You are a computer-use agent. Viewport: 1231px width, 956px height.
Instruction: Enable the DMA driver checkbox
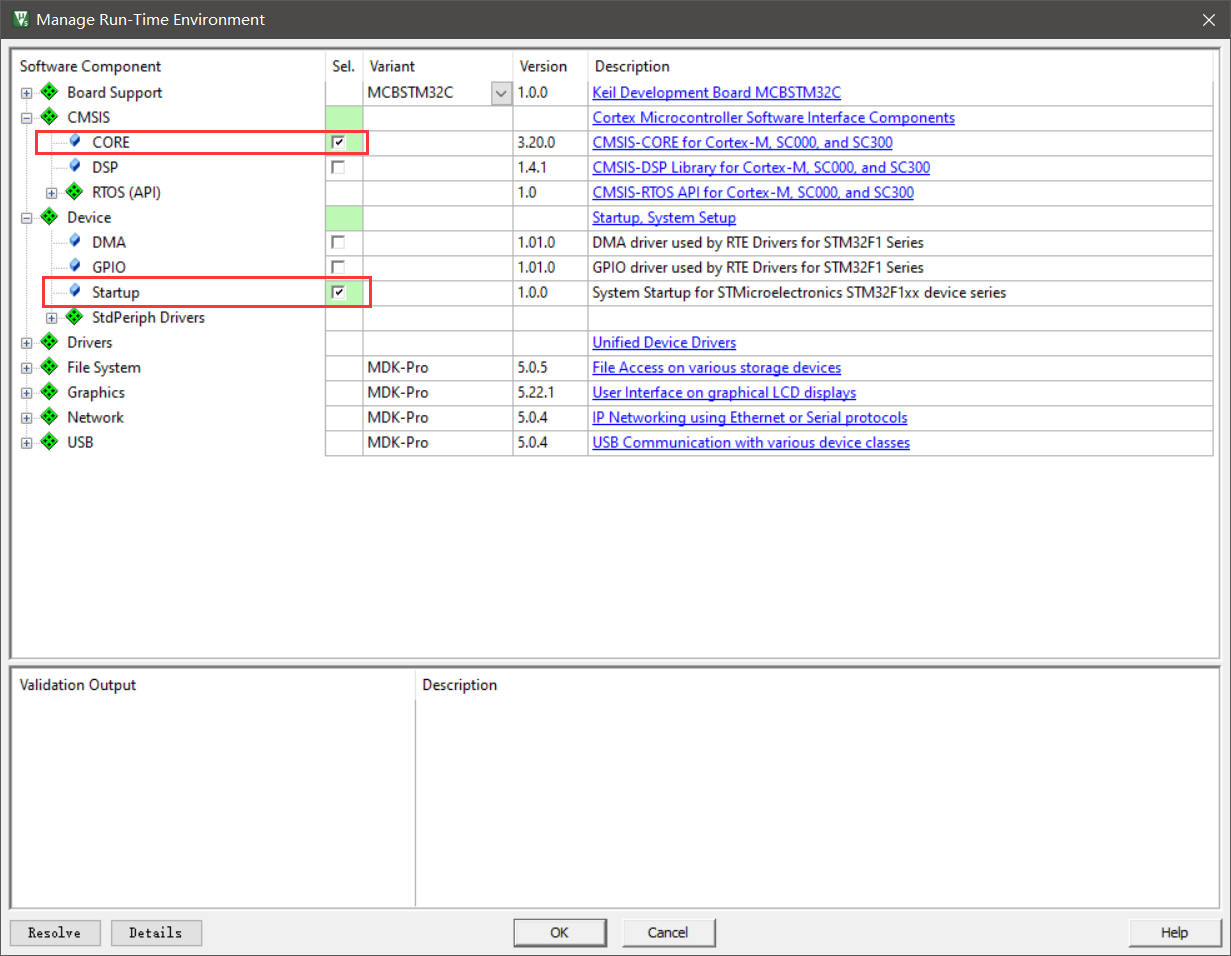pyautogui.click(x=338, y=242)
